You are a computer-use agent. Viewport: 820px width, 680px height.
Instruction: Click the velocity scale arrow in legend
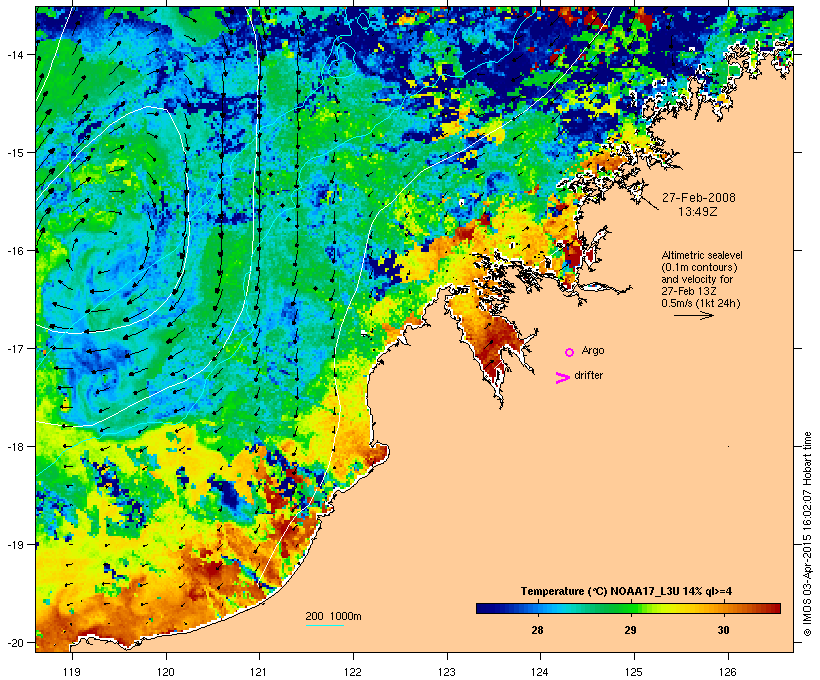[x=693, y=315]
